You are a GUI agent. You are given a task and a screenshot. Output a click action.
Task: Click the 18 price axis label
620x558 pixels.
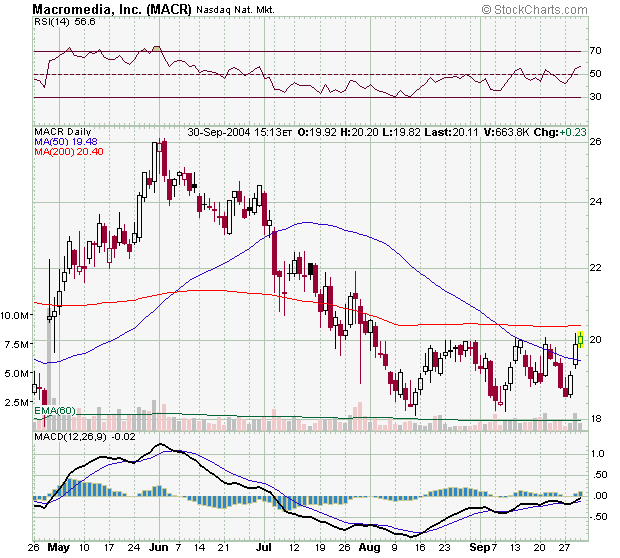tap(595, 419)
